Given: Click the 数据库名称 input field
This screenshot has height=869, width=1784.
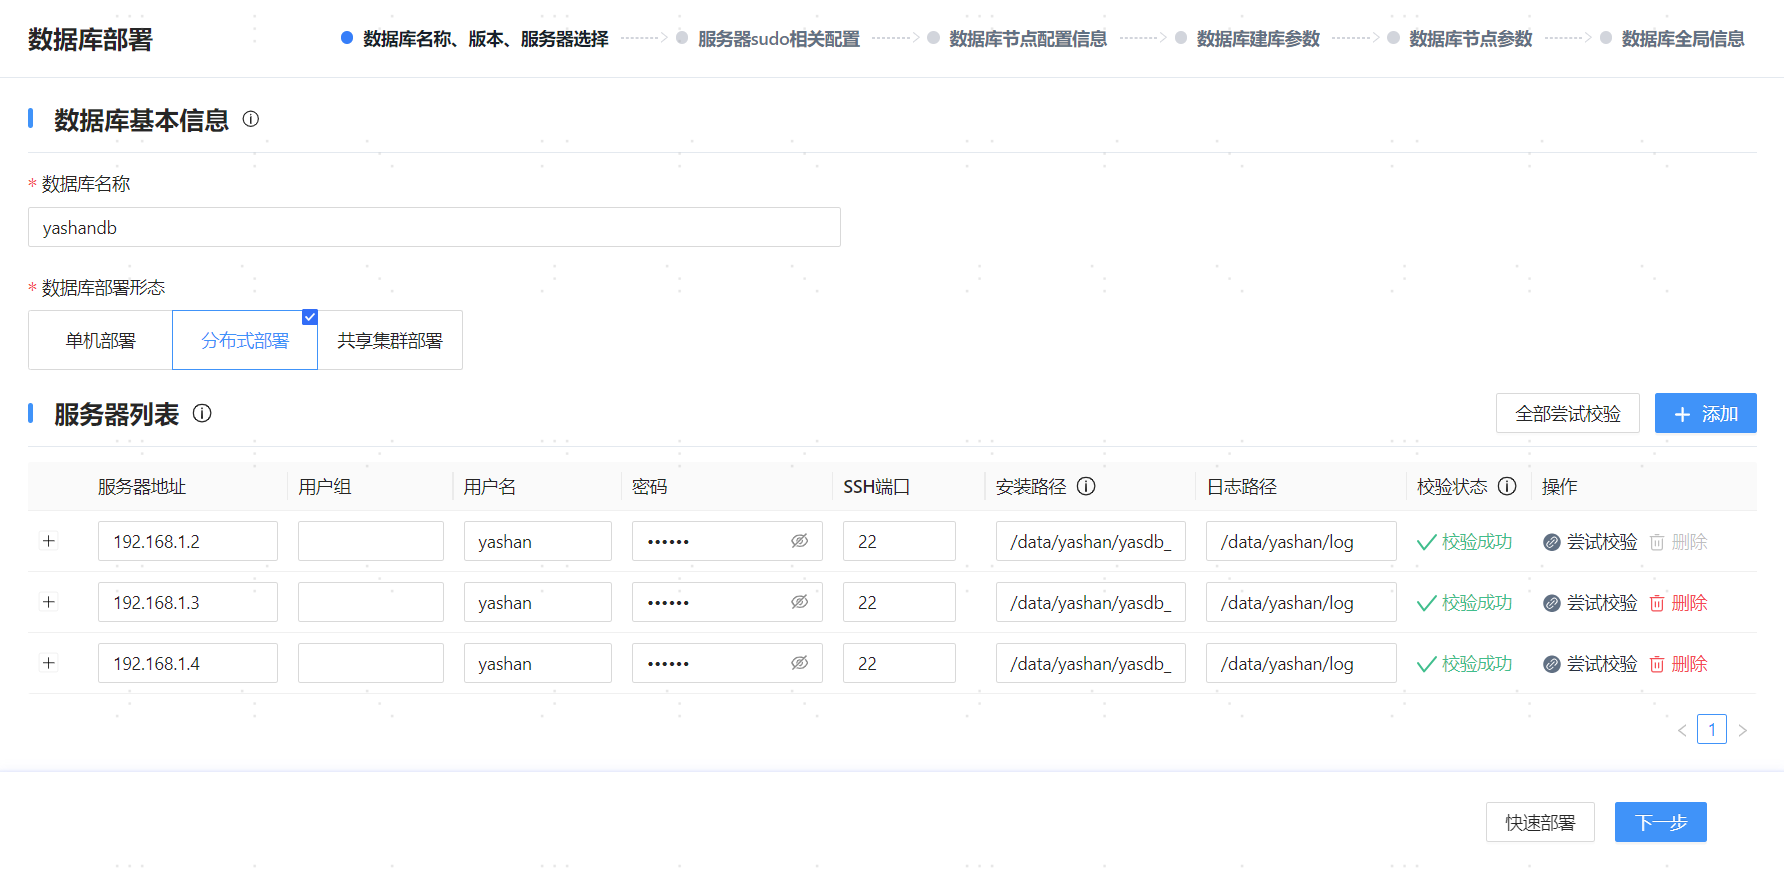Looking at the screenshot, I should pos(434,228).
